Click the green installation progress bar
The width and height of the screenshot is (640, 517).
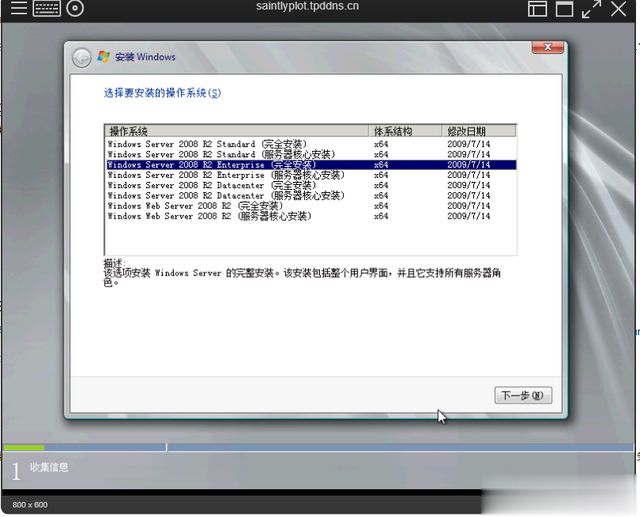point(24,448)
